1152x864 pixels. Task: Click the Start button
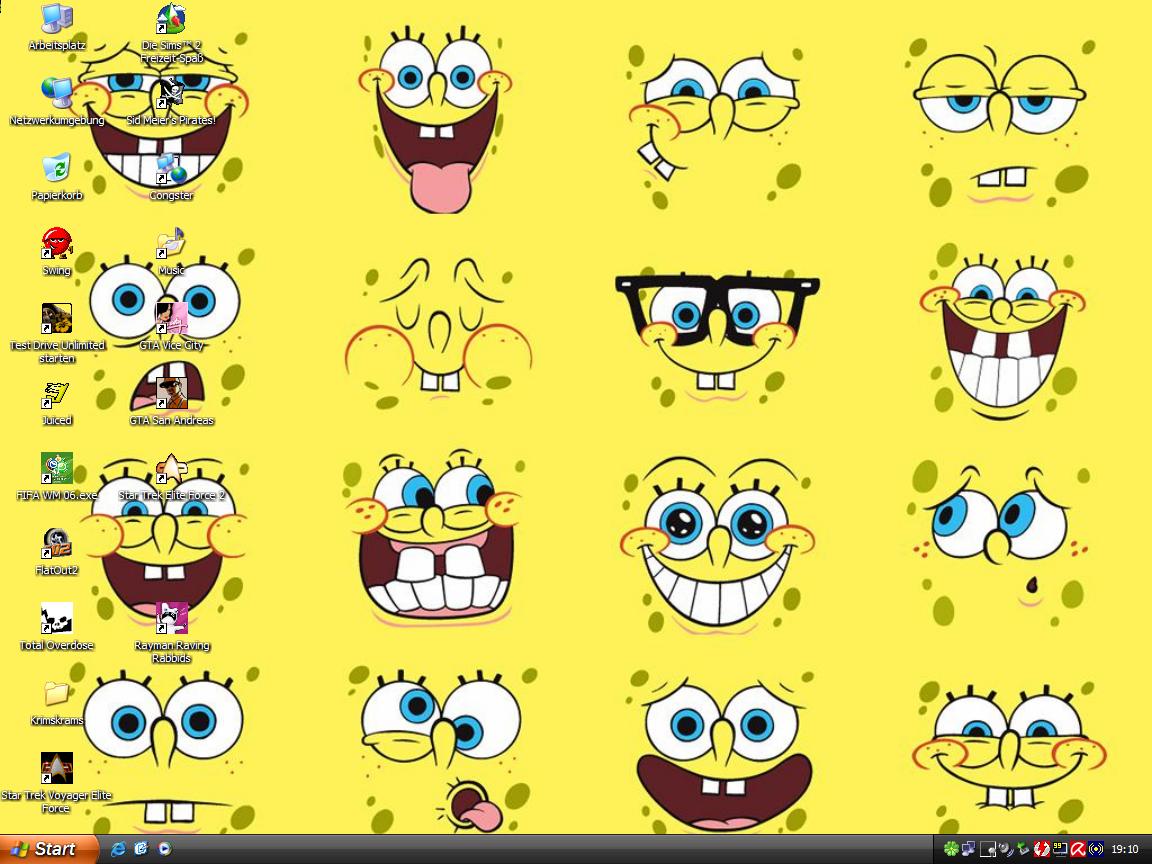(48, 849)
